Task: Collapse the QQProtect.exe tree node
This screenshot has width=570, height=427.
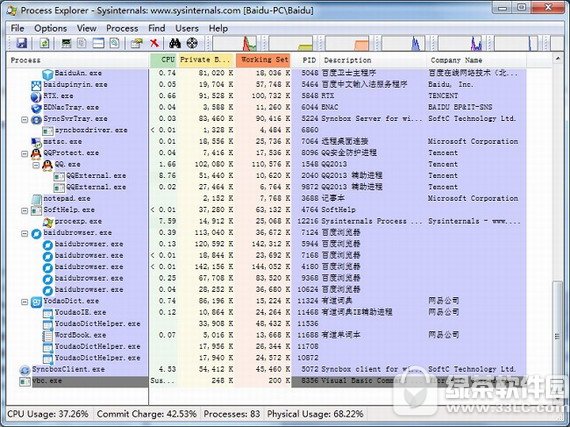Action: [x=24, y=153]
